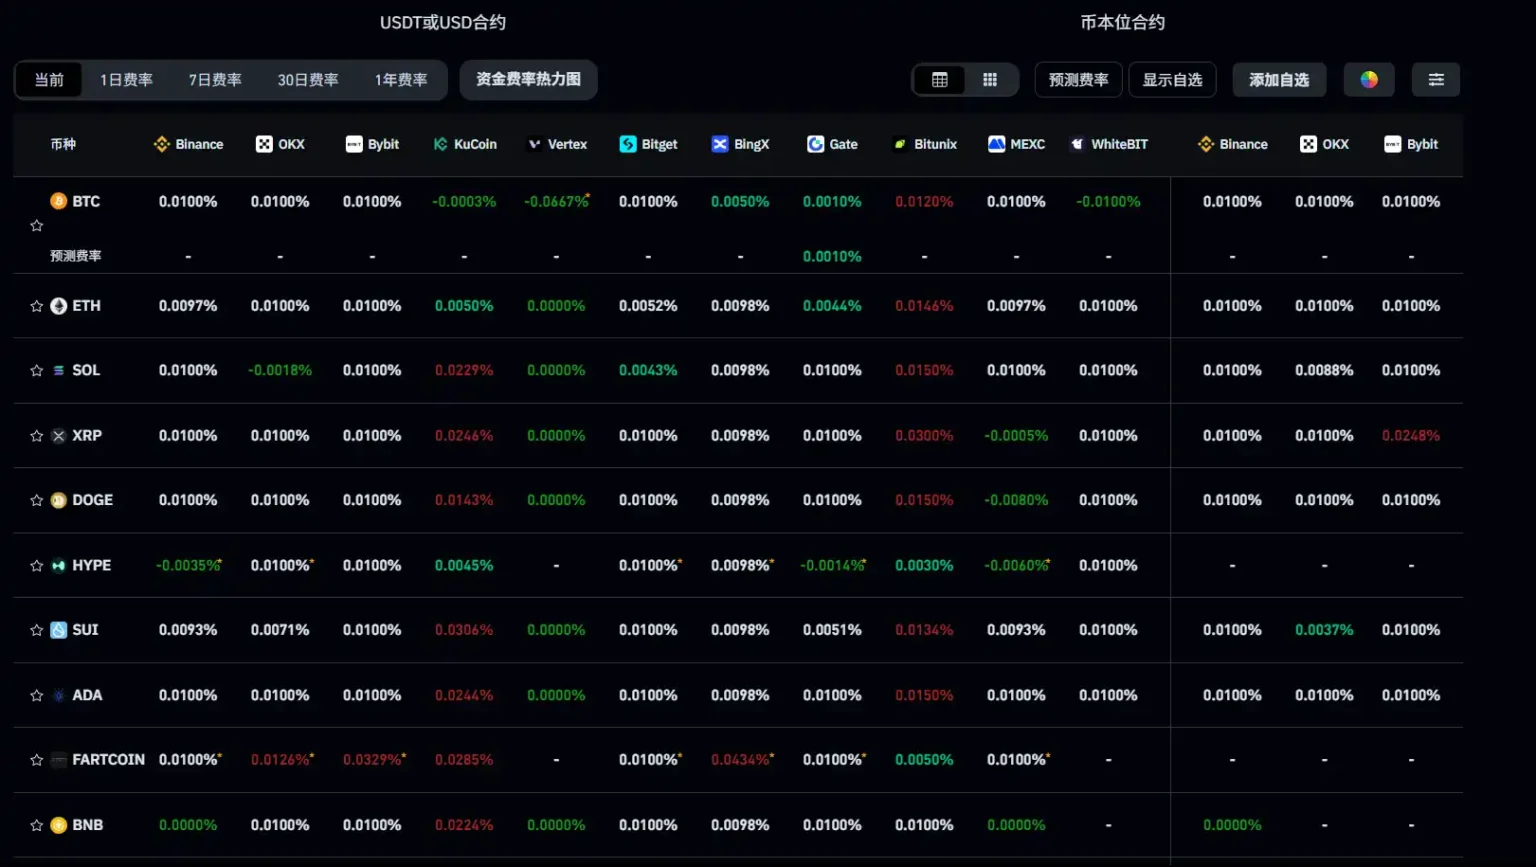The height and width of the screenshot is (867, 1536).
Task: Click the Bitunix exchange column header
Action: 925,144
